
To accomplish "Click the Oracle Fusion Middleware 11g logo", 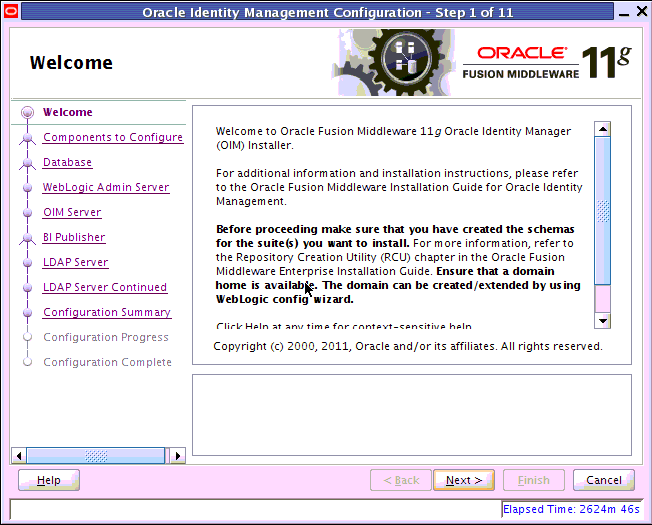I will point(547,63).
